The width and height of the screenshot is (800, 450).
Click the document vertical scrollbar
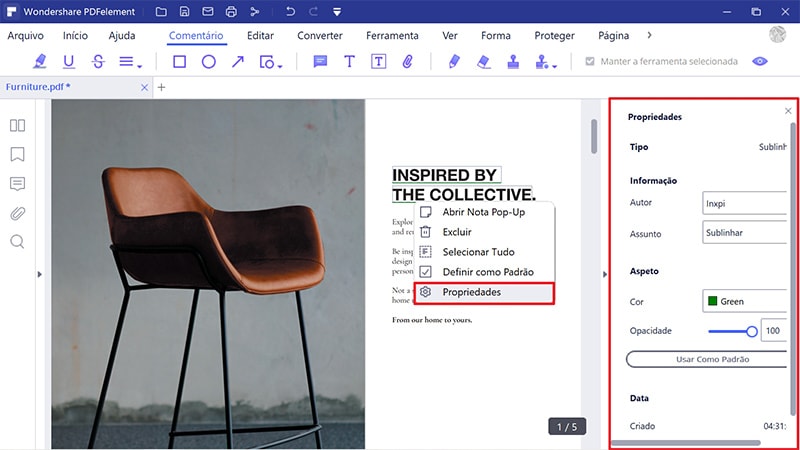pyautogui.click(x=594, y=136)
